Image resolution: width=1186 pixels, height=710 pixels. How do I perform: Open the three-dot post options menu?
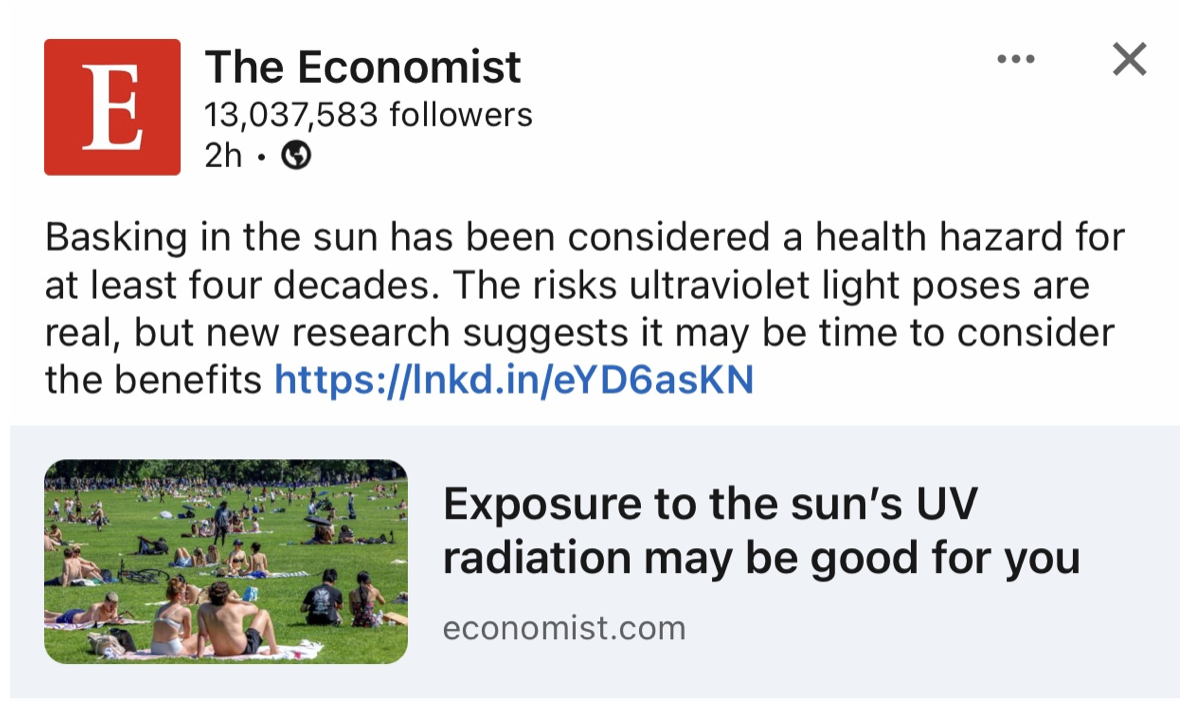[1016, 60]
